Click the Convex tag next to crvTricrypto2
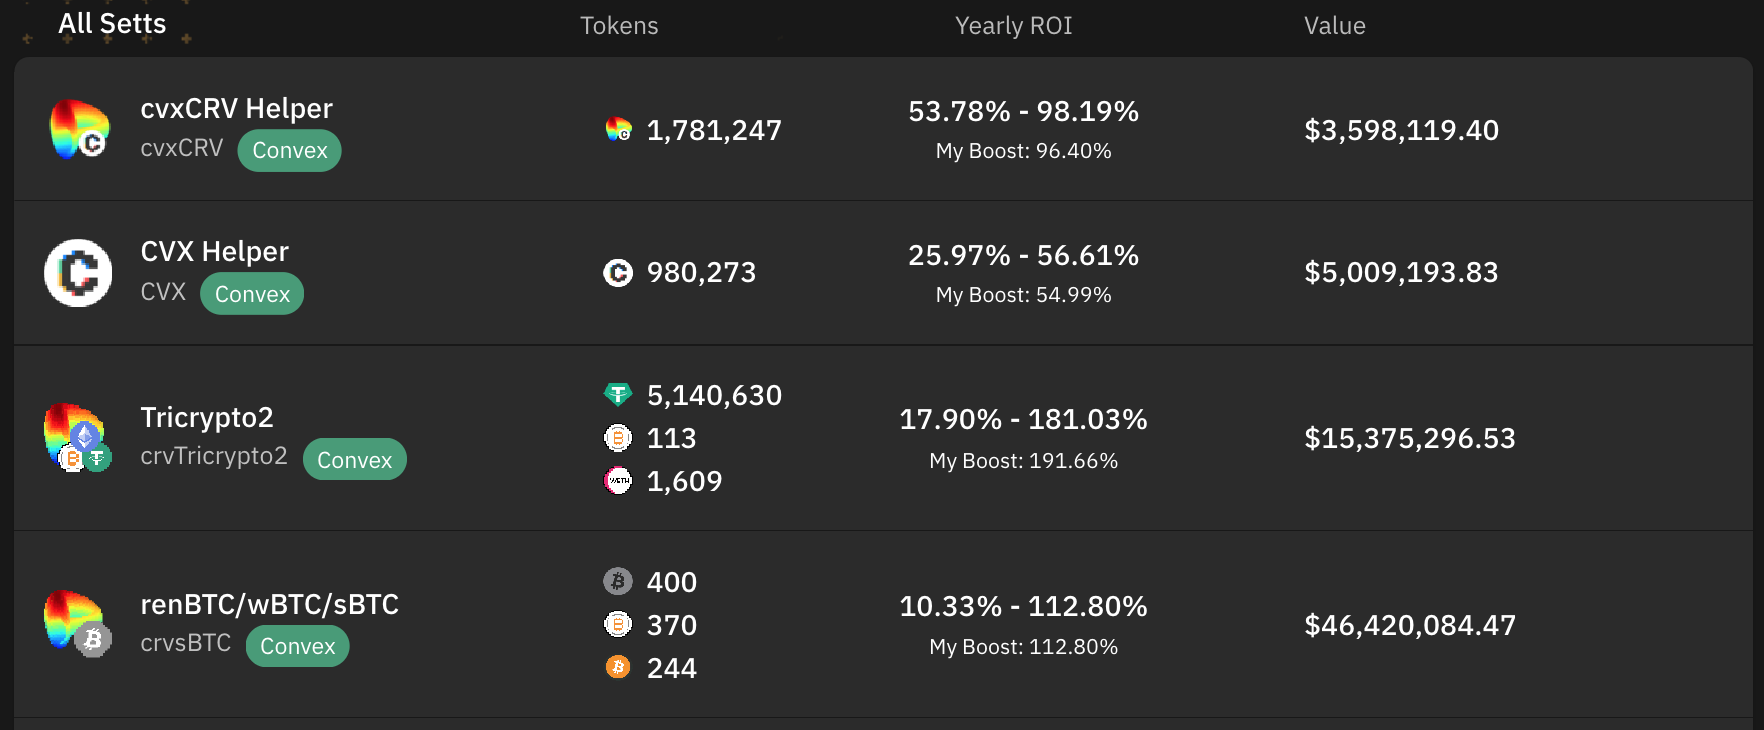The image size is (1764, 730). click(354, 460)
